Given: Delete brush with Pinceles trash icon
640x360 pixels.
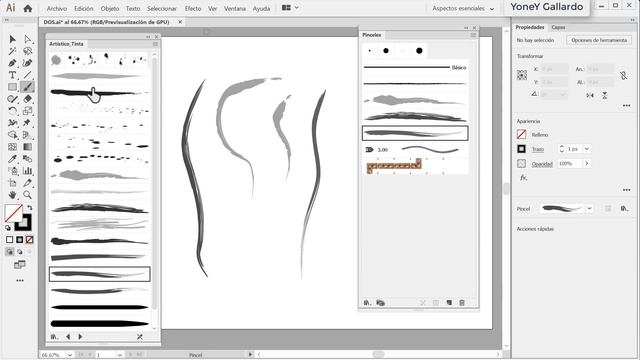Looking at the screenshot, I should pos(462,302).
